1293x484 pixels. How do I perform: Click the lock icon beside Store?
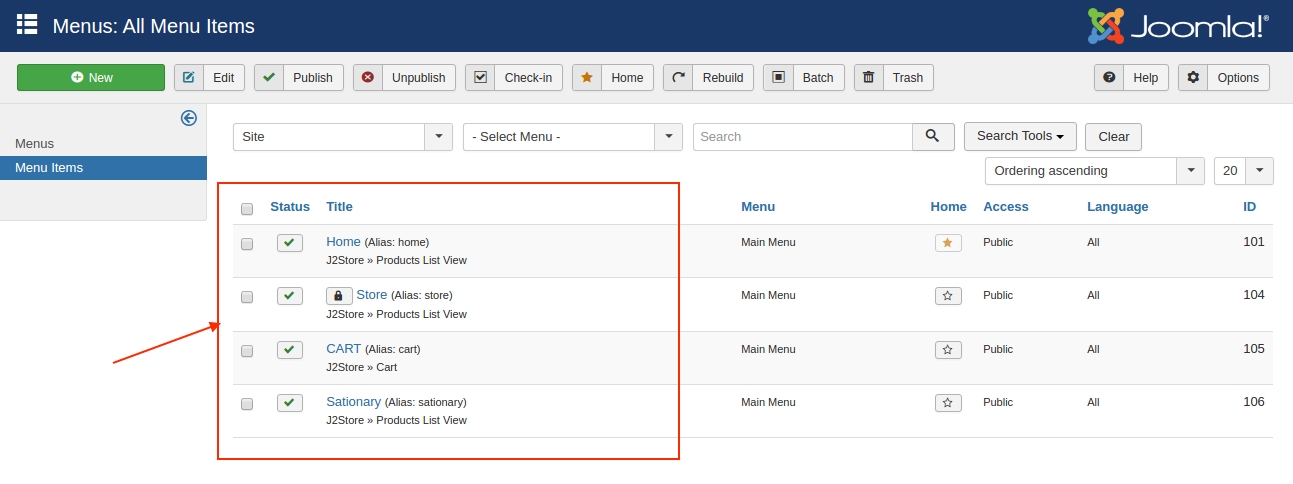coord(339,296)
